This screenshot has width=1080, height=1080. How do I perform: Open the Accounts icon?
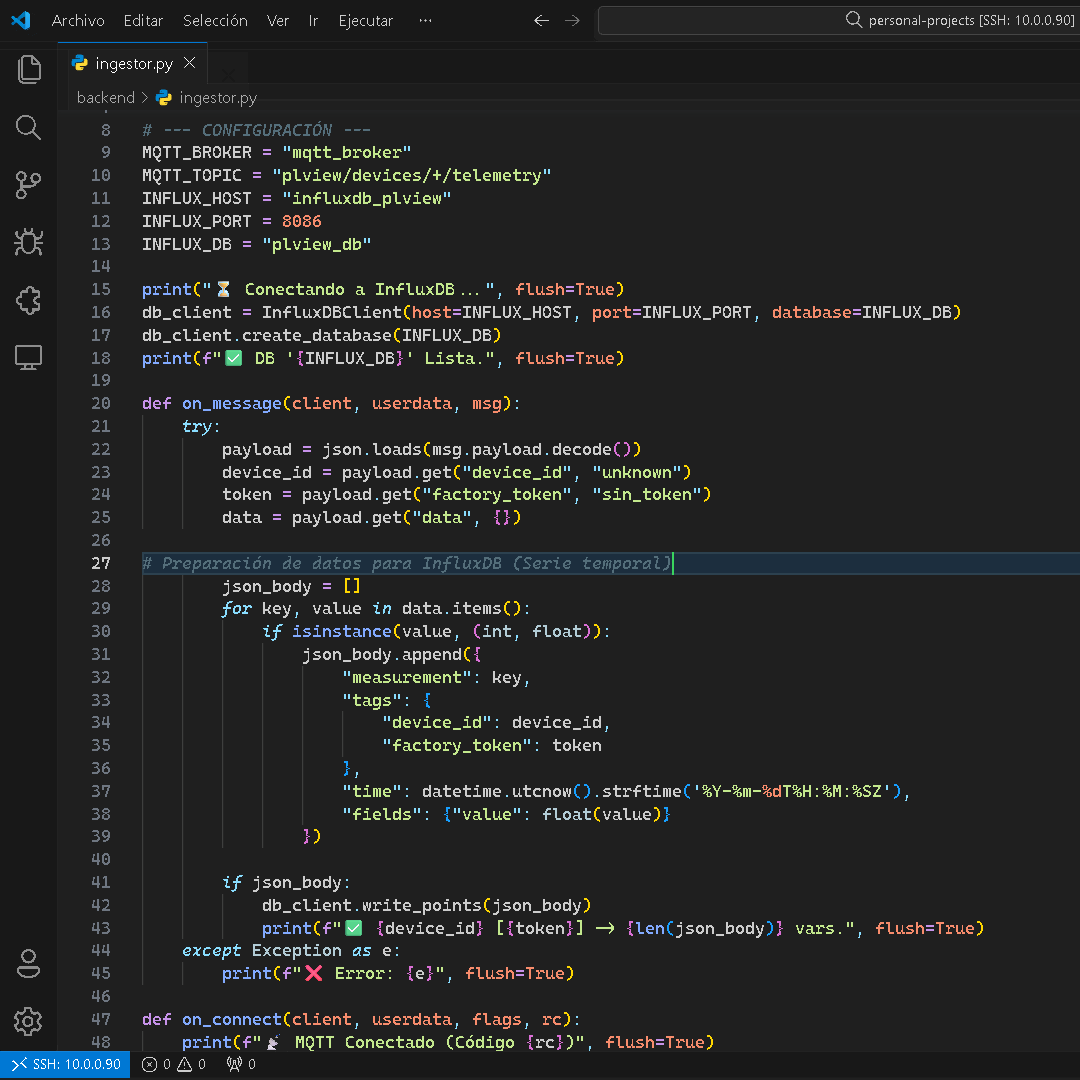pyautogui.click(x=29, y=964)
